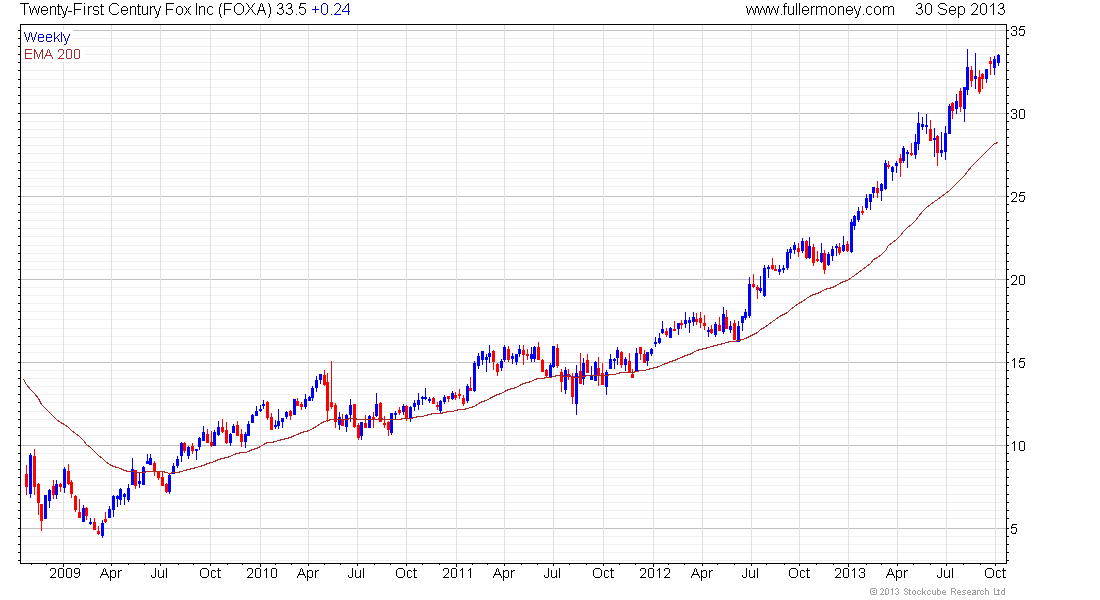Click the 2013 year label on time axis
This screenshot has width=1100, height=600.
pos(850,573)
